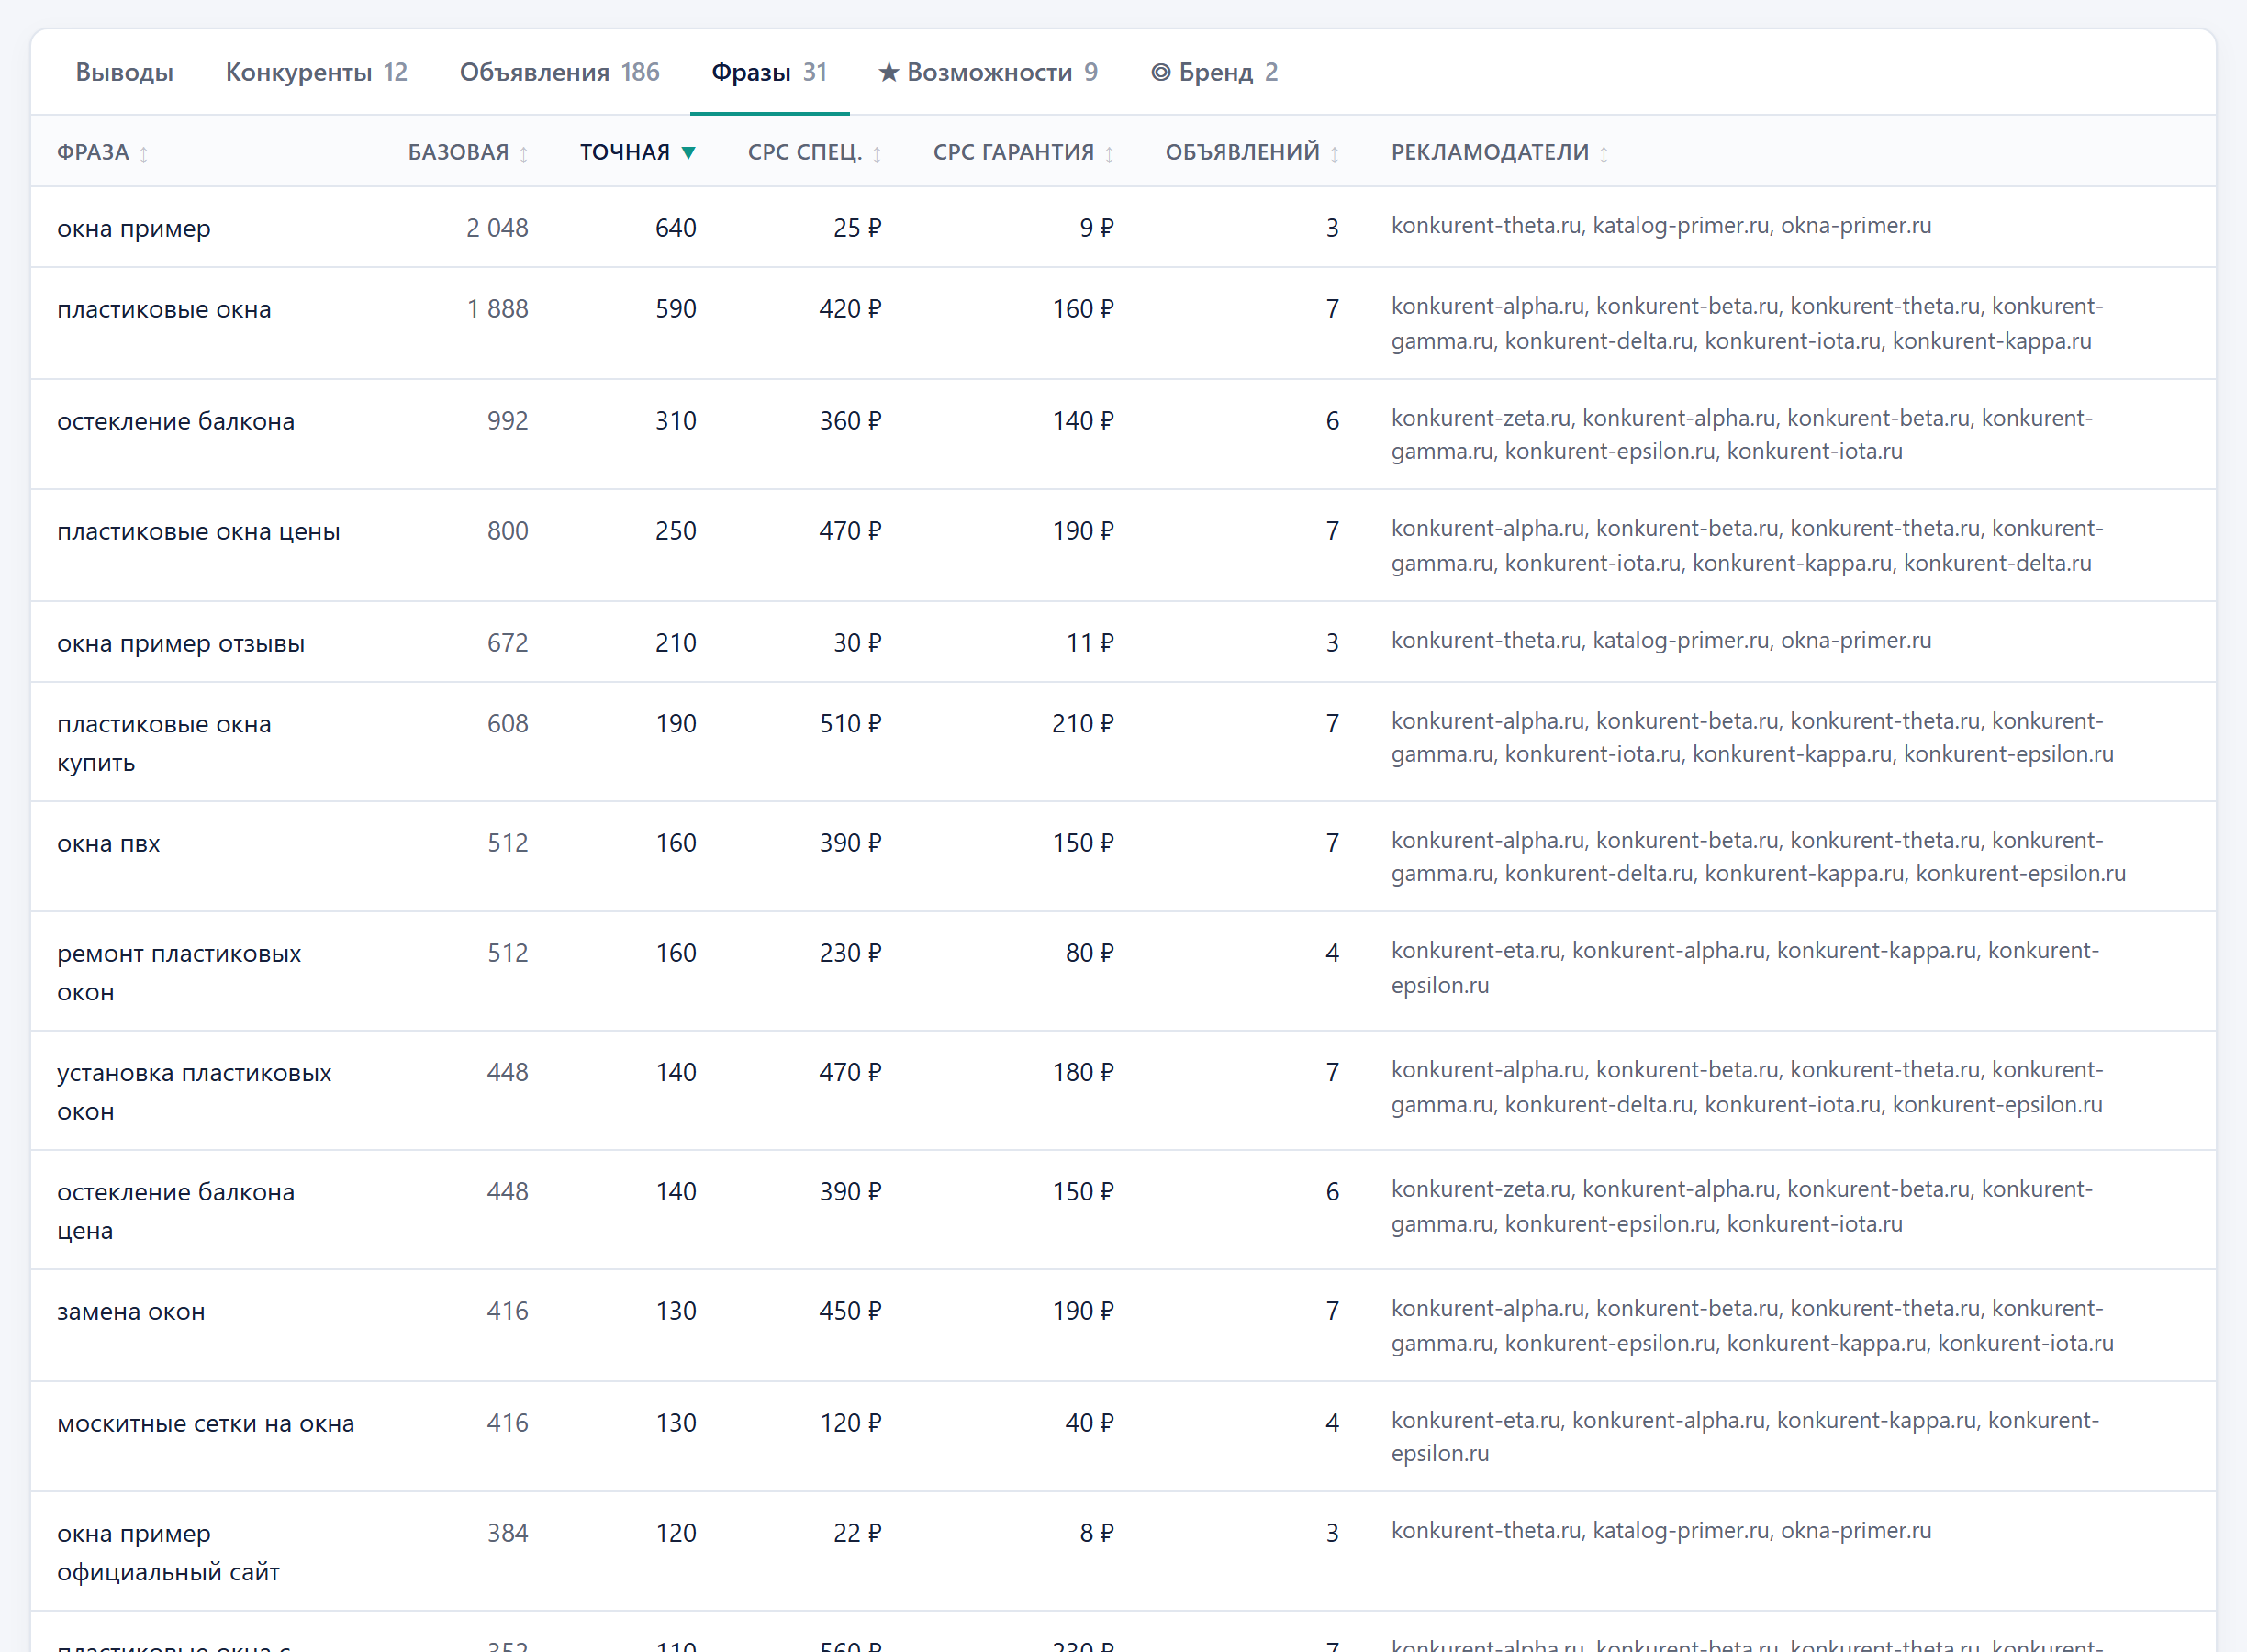This screenshot has width=2247, height=1652.
Task: Click exact frequency value 590
Action: tap(676, 309)
